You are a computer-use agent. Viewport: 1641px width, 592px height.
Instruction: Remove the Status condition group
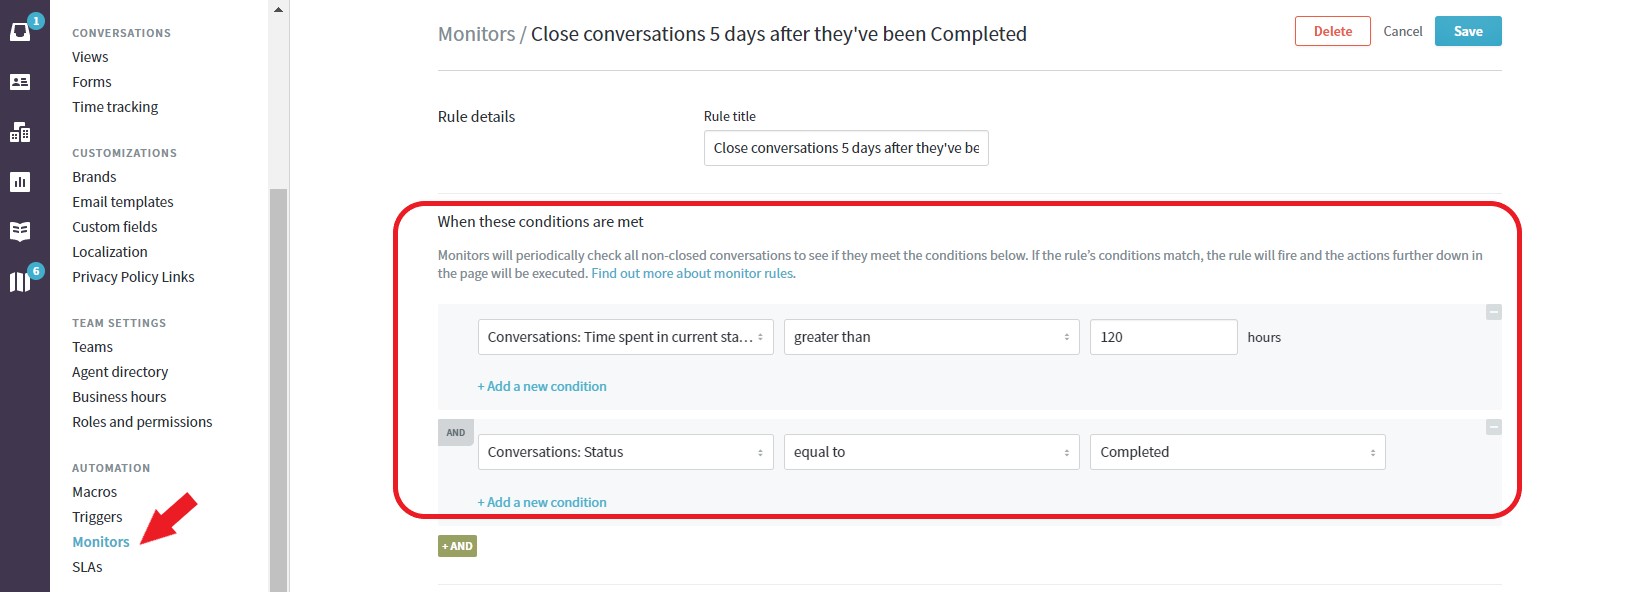point(1493,427)
